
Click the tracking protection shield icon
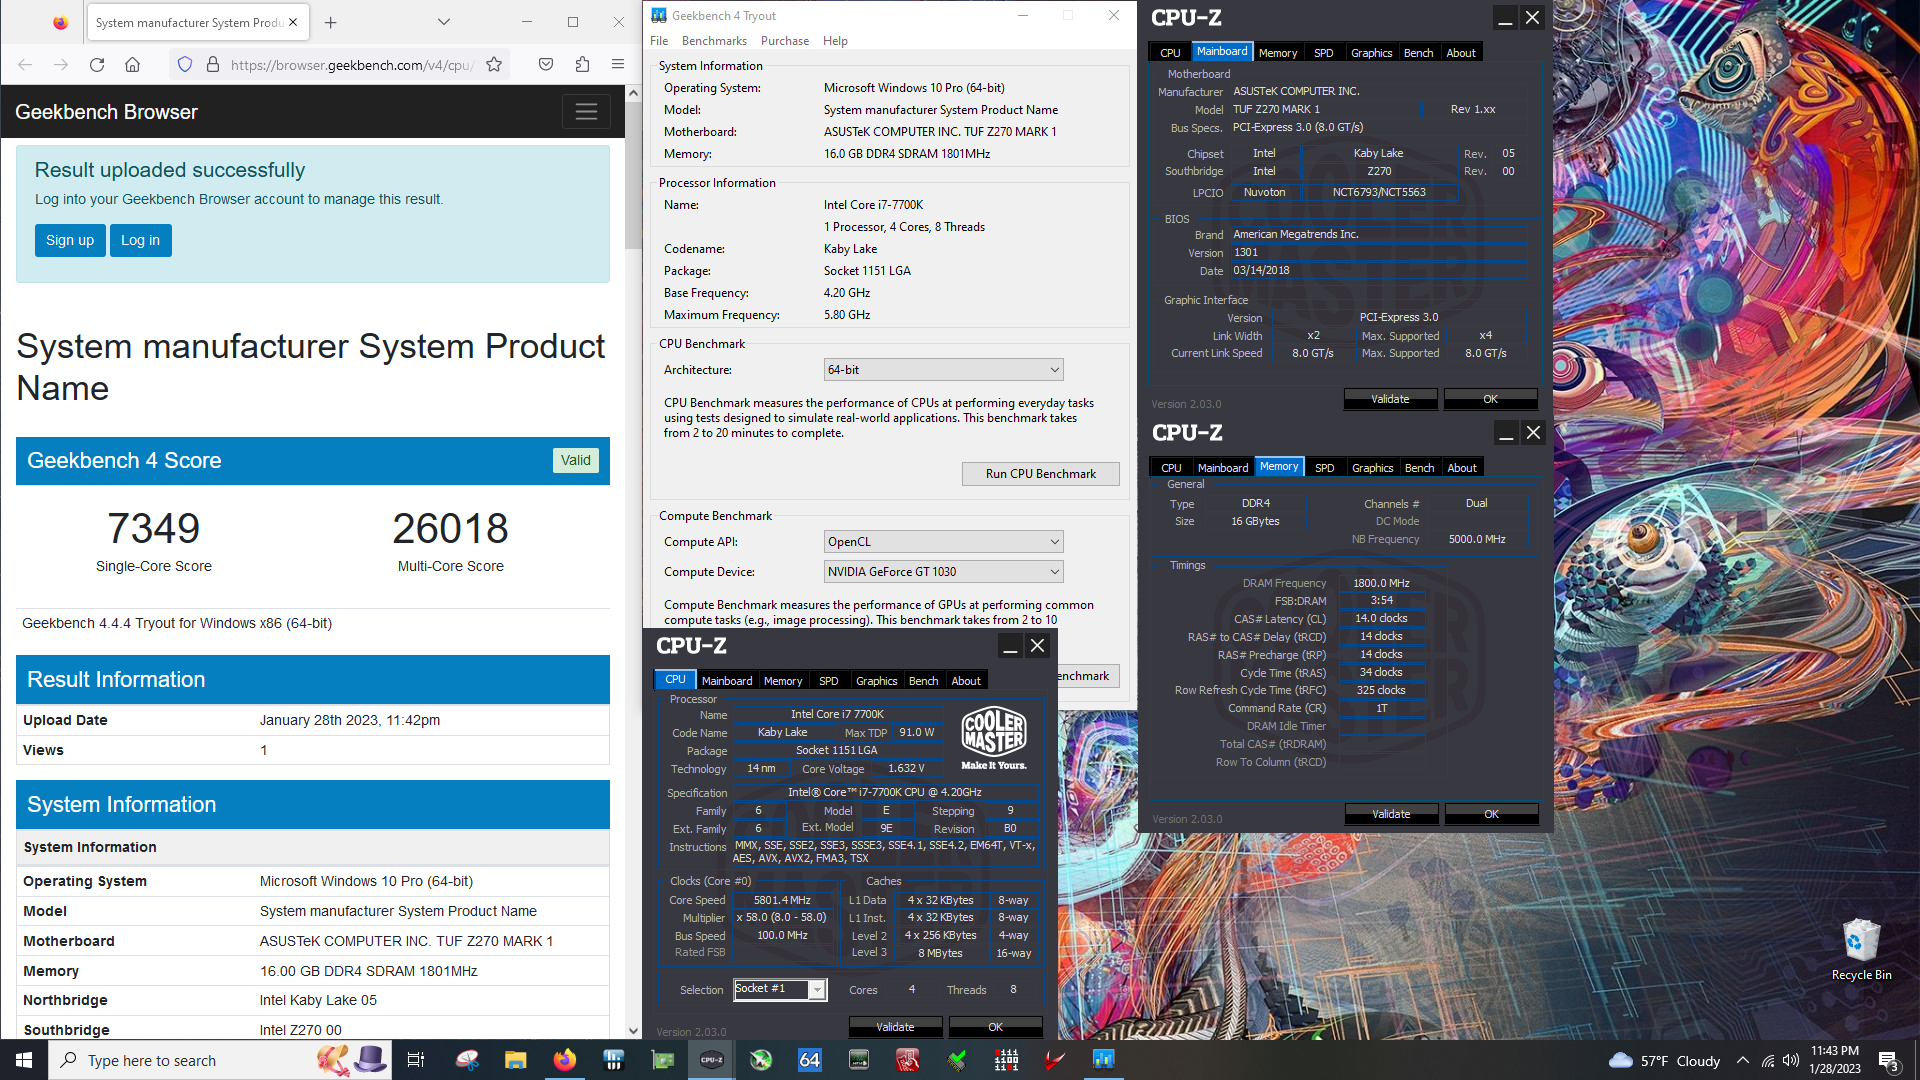185,65
